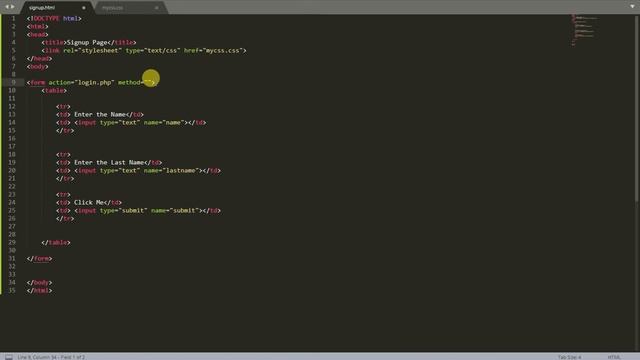This screenshot has height=360, width=640.
Task: Click the opening body tag
Action: 38,67
